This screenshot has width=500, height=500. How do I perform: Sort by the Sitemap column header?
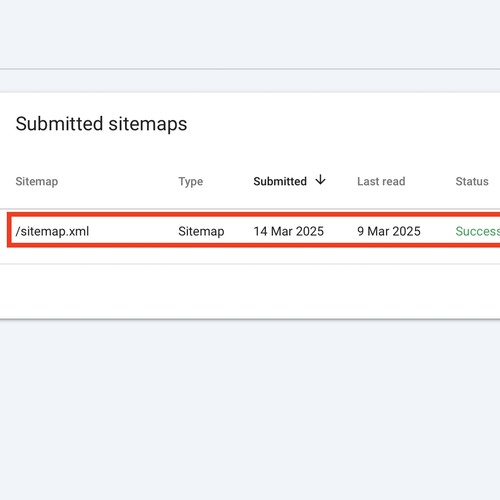[x=37, y=181]
